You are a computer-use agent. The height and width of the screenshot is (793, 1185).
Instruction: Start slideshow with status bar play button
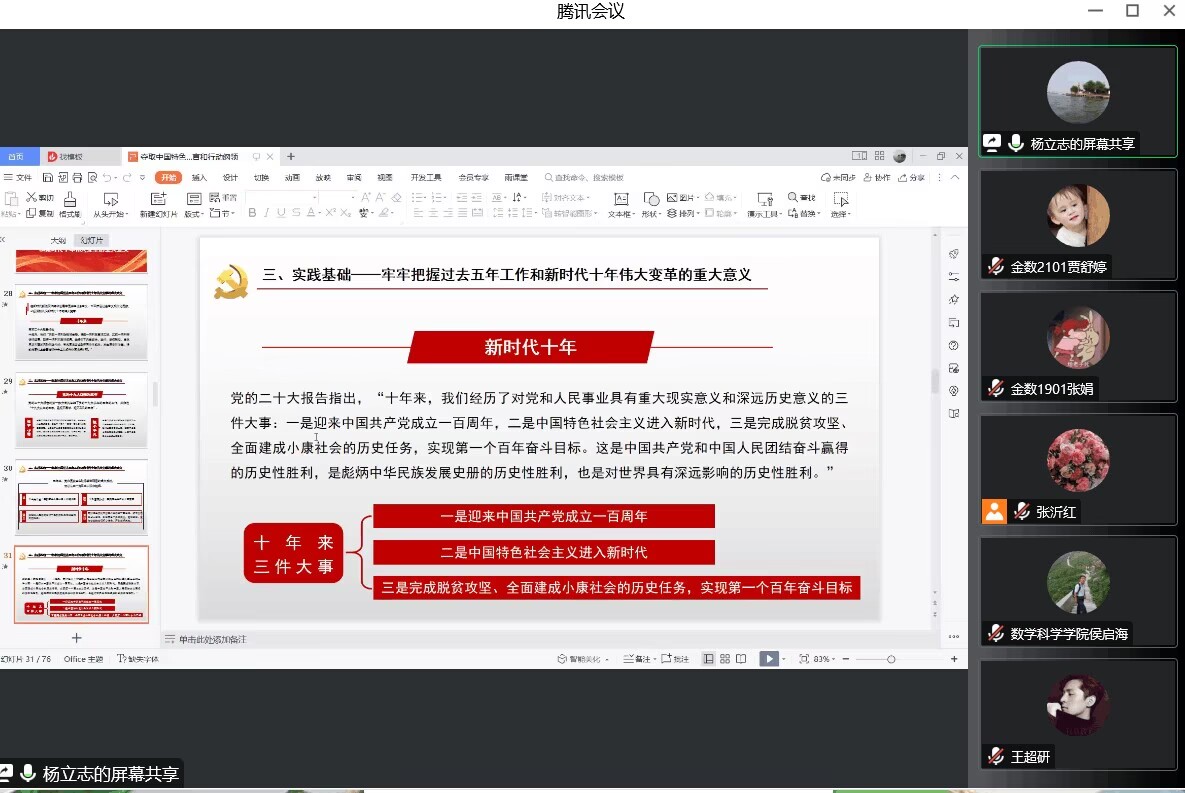[767, 659]
